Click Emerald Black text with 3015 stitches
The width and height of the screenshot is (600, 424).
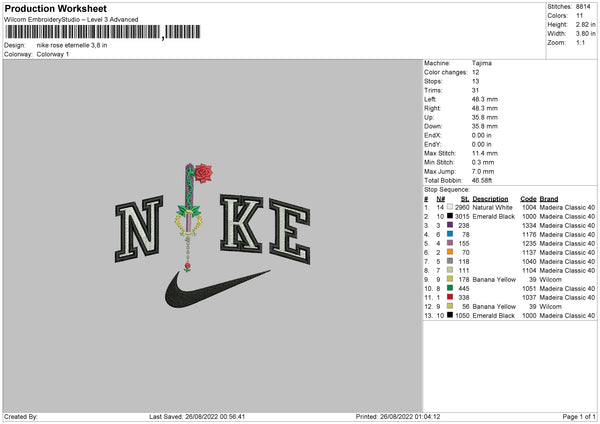(x=494, y=216)
